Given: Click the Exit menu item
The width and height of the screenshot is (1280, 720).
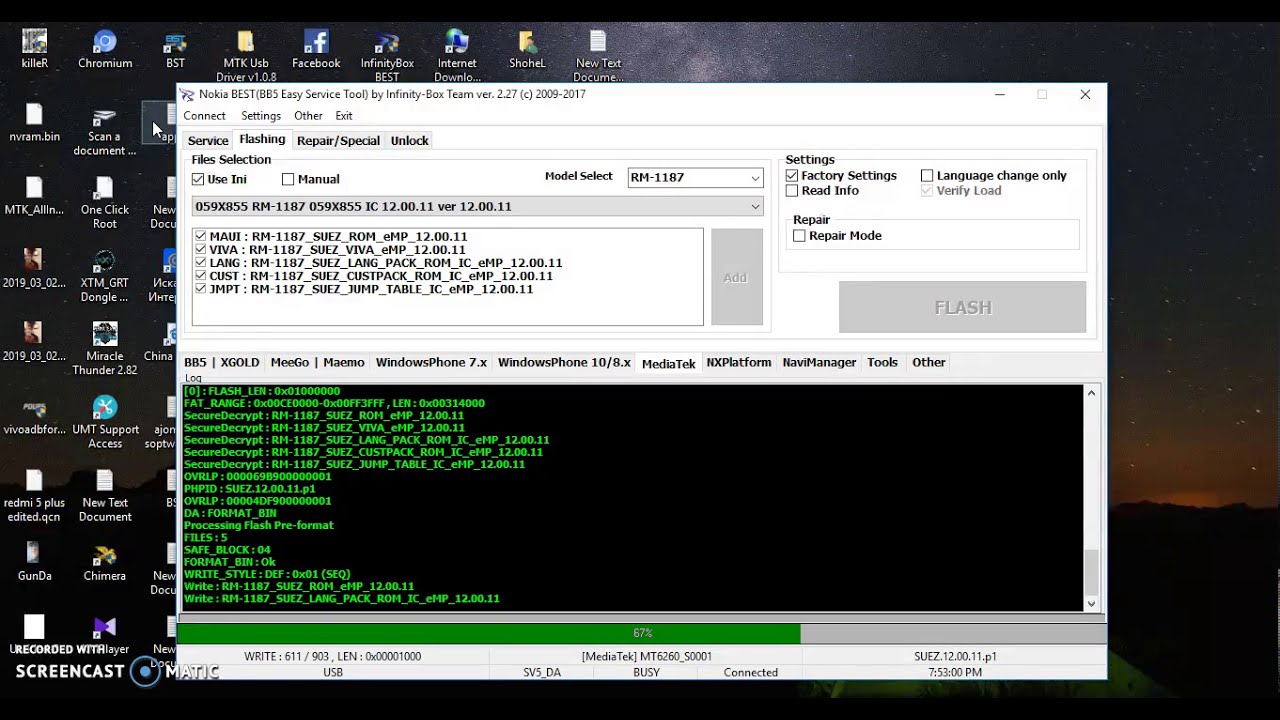Looking at the screenshot, I should [344, 116].
